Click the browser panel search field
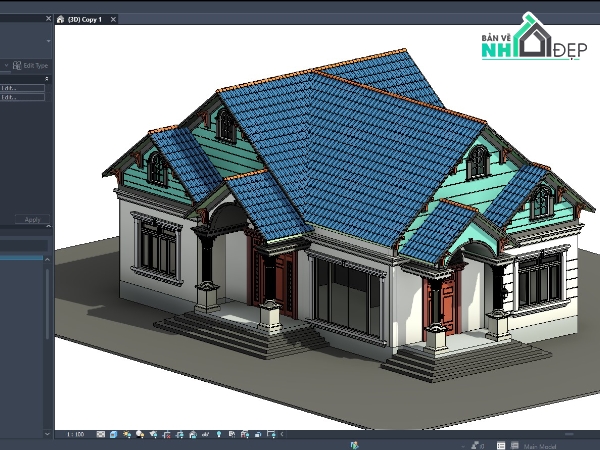This screenshot has height=450, width=600. pyautogui.click(x=24, y=245)
